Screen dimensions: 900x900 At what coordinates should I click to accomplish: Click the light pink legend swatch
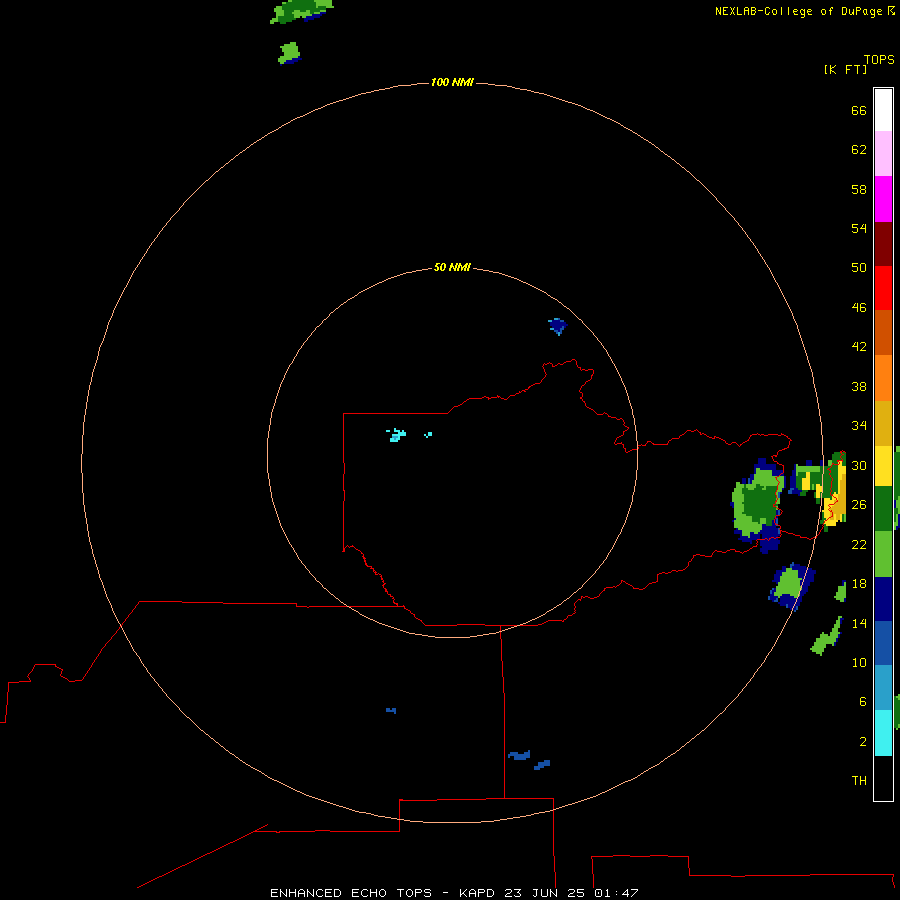(x=883, y=153)
